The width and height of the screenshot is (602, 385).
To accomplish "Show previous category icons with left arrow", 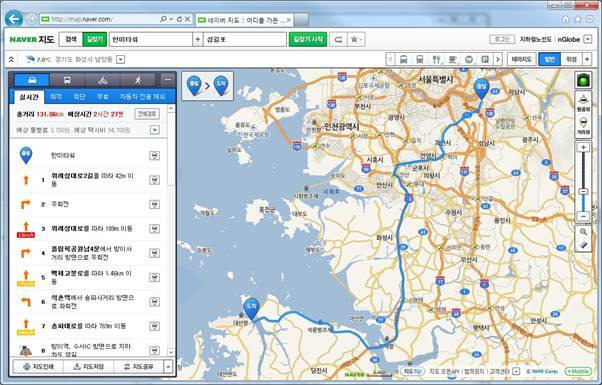I will [x=390, y=59].
